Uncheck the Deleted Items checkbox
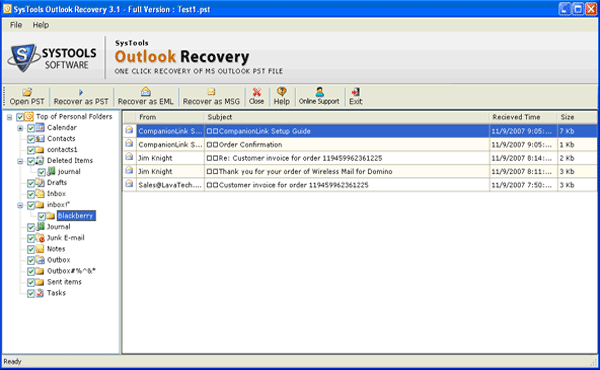 31,161
